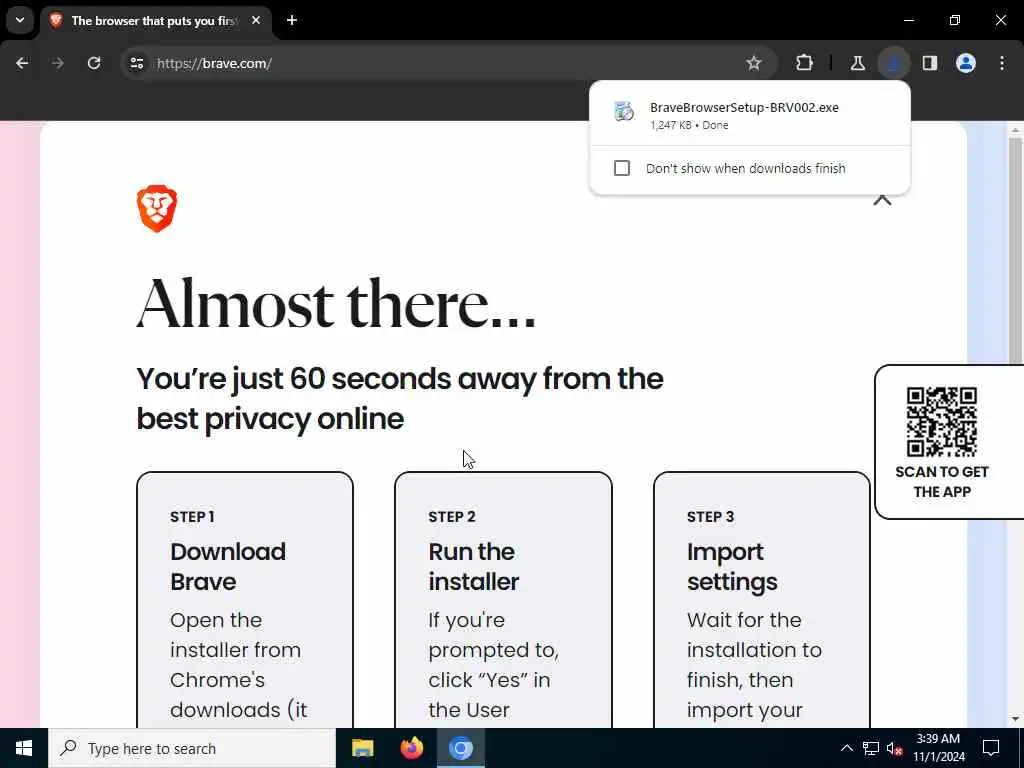
Task: Click SCAN TO GET THE APP text
Action: (x=942, y=481)
